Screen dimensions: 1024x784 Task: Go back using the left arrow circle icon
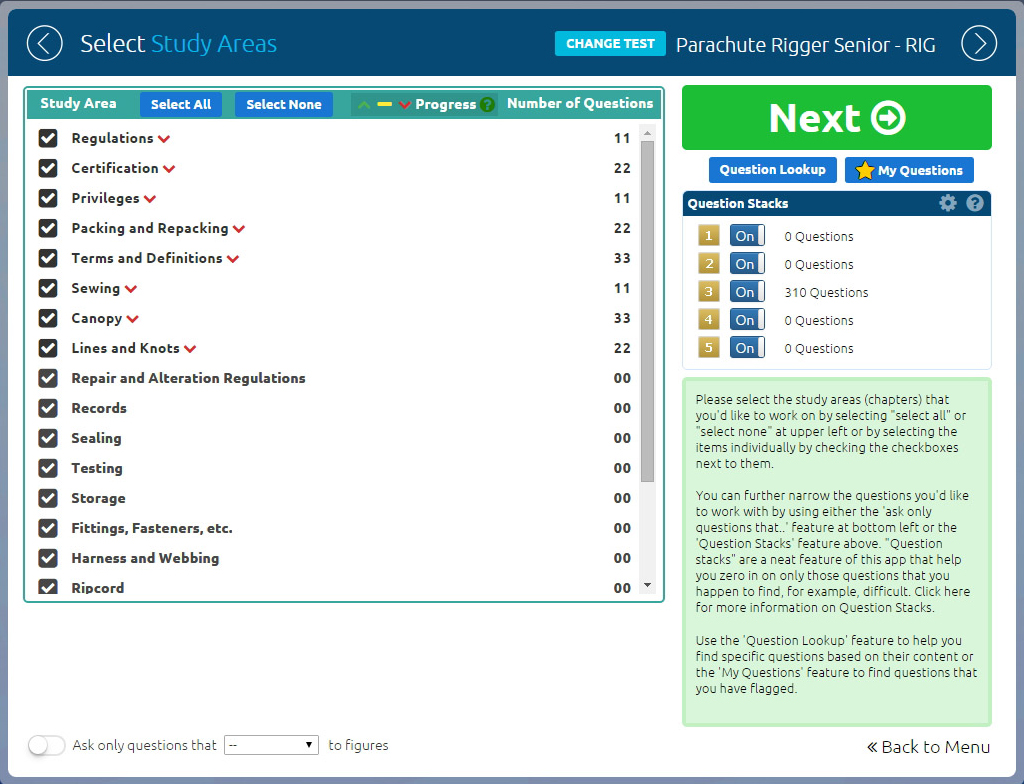pyautogui.click(x=44, y=44)
